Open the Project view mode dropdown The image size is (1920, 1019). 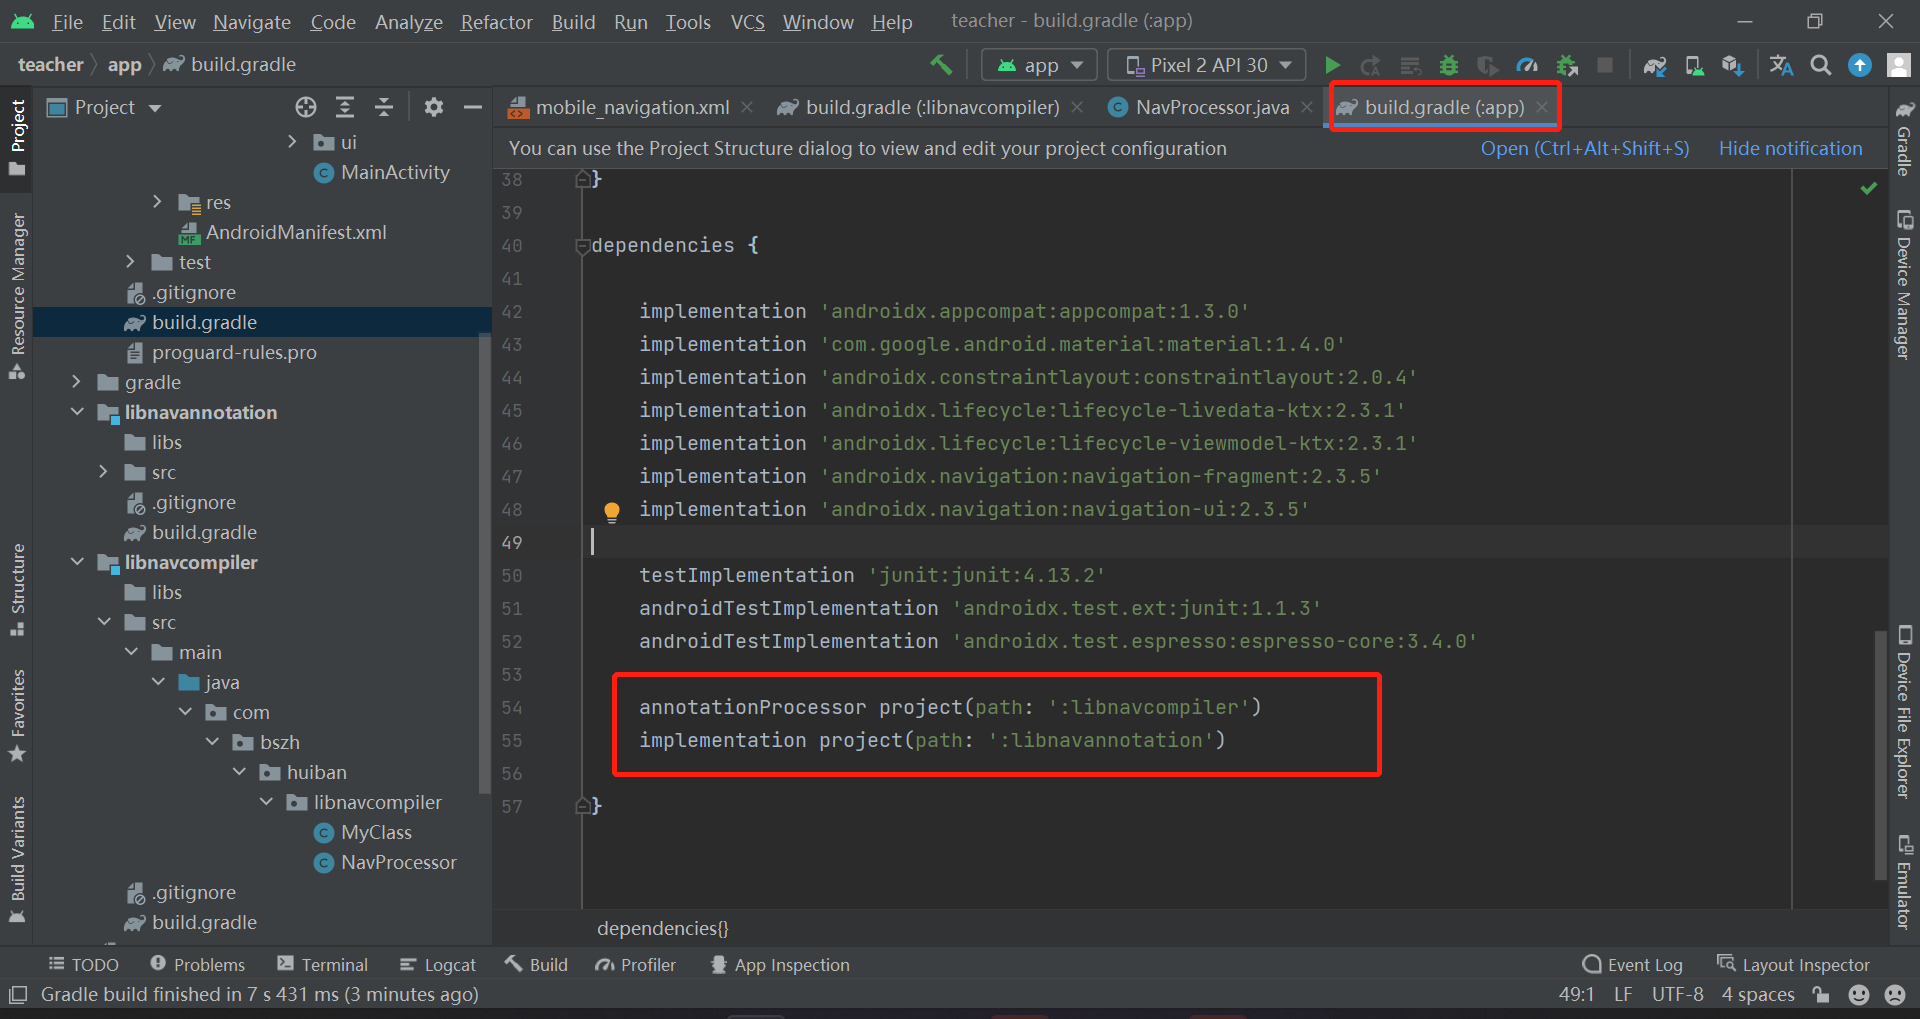(105, 107)
